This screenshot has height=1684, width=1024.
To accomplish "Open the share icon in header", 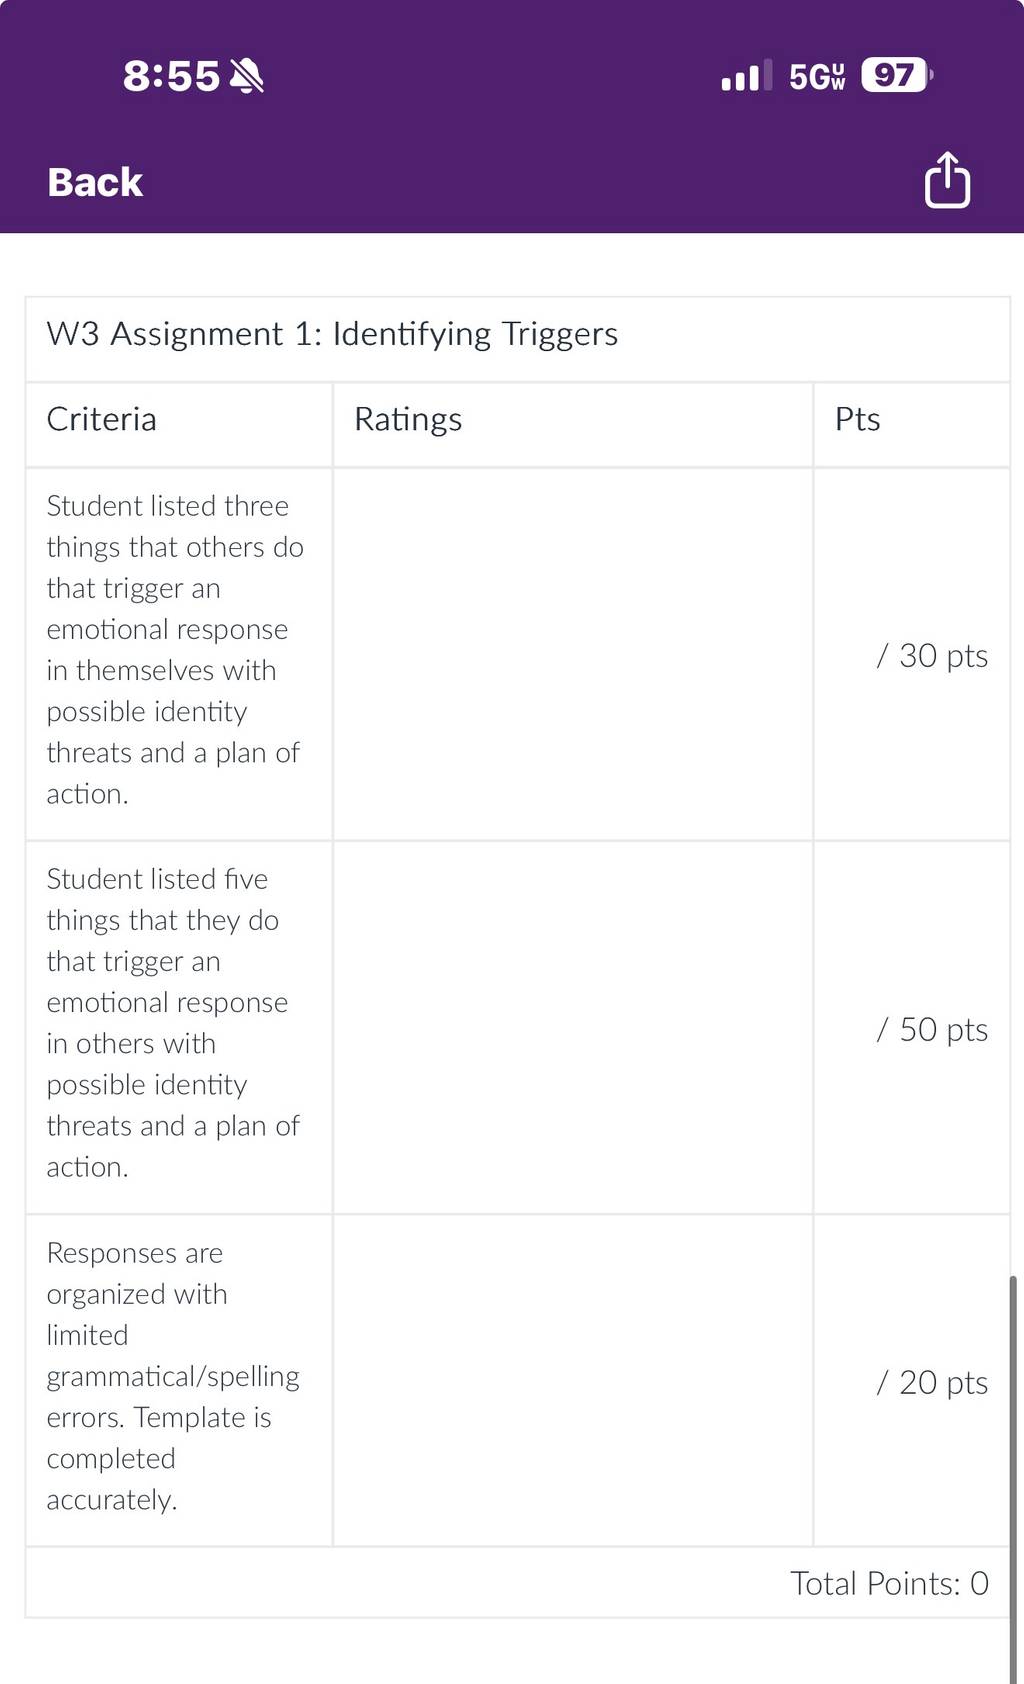I will pyautogui.click(x=947, y=180).
